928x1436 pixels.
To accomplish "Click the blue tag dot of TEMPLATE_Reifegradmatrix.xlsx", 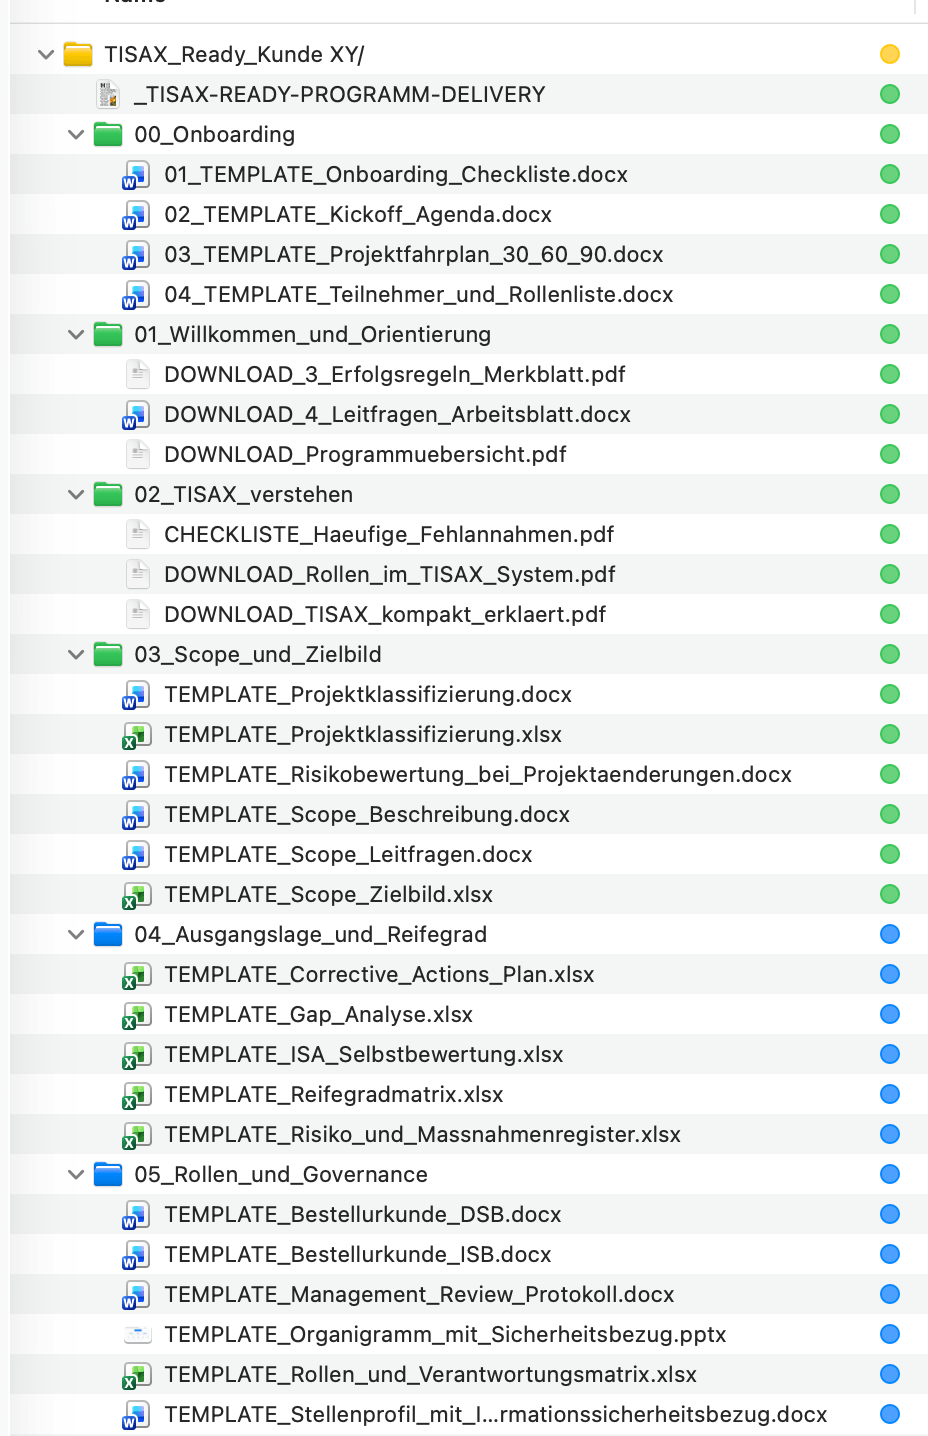I will 889,1094.
